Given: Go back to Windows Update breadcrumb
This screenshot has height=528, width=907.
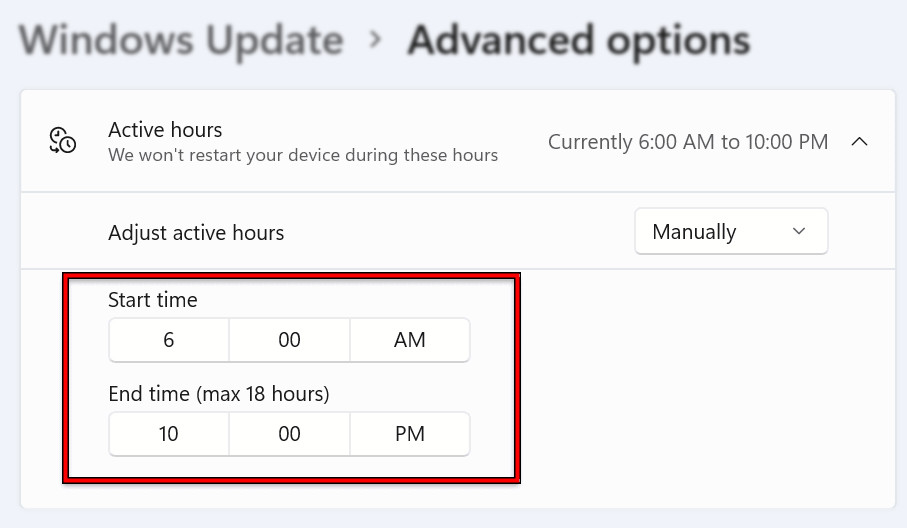Looking at the screenshot, I should pos(181,41).
